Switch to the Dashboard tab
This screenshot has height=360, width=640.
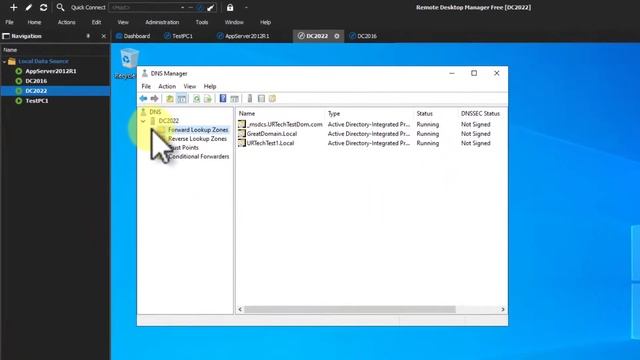(x=133, y=36)
